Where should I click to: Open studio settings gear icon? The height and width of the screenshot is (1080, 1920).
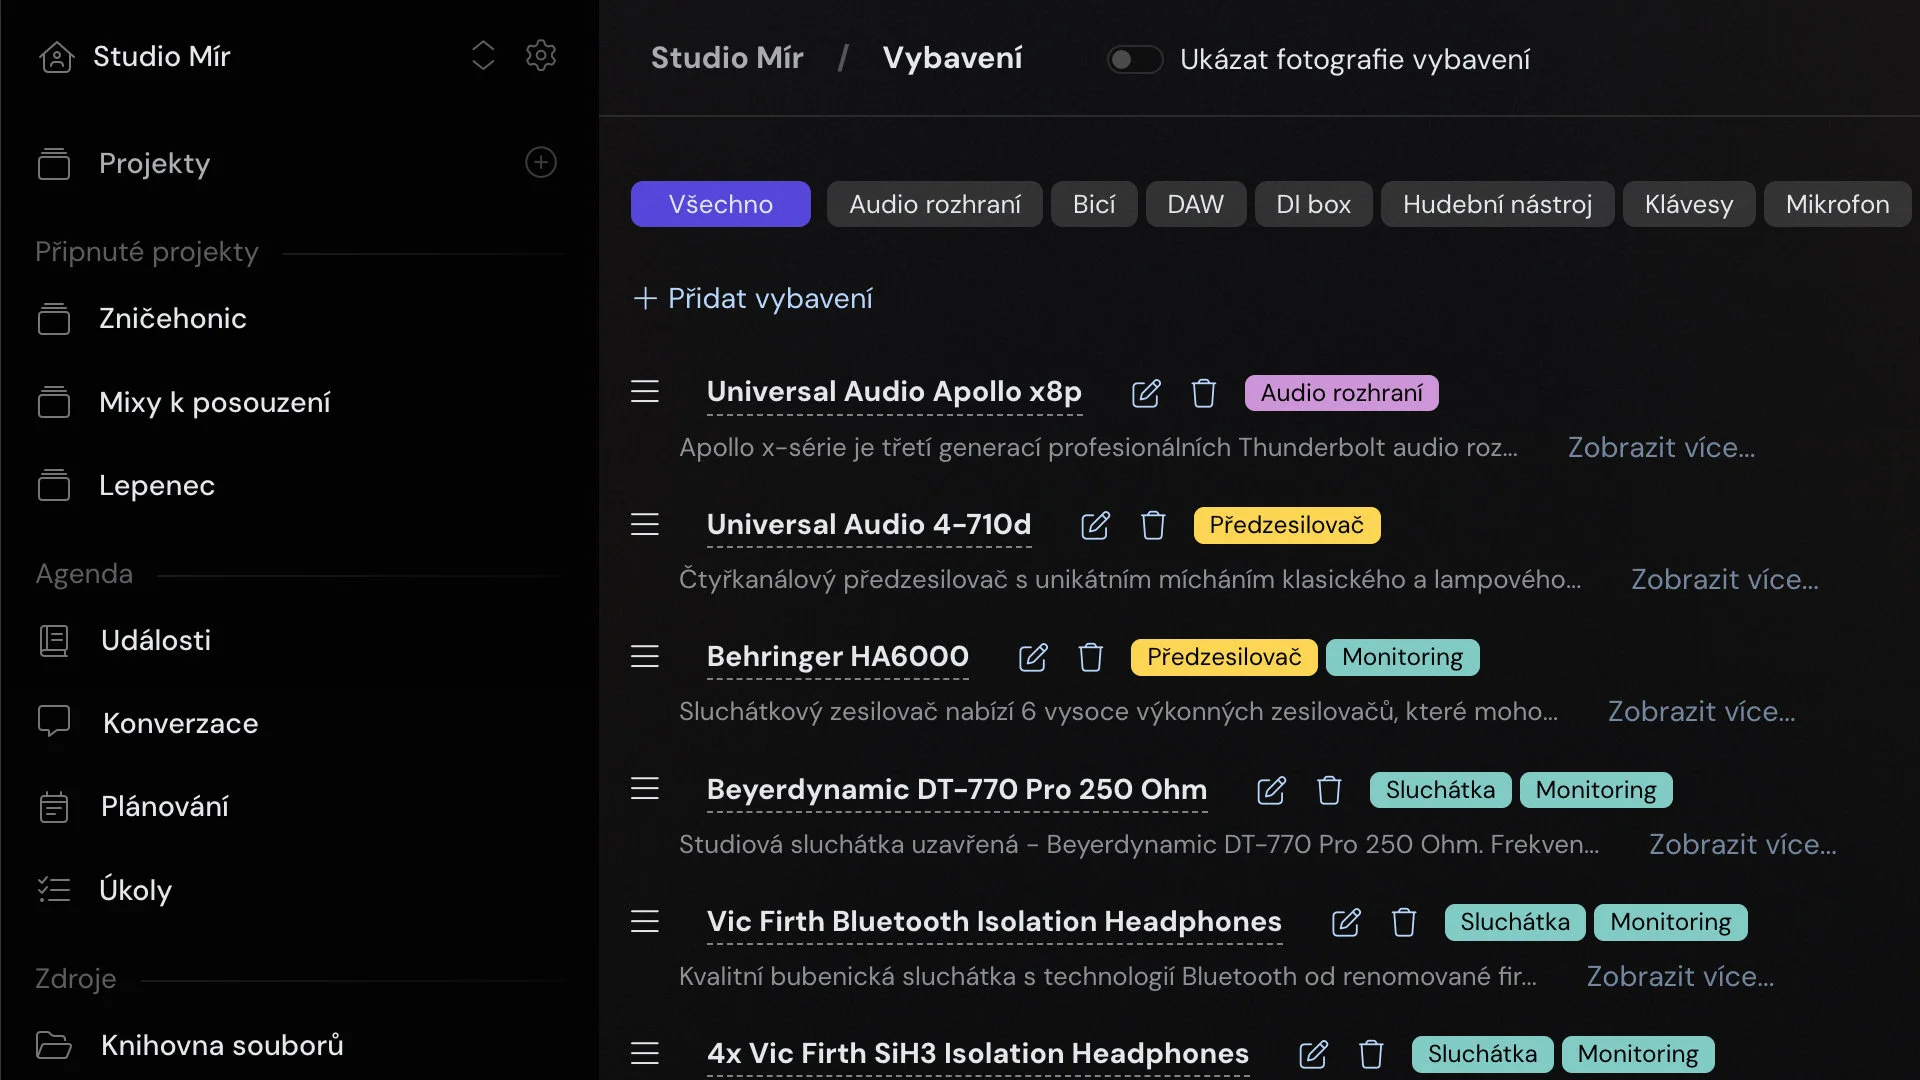click(541, 56)
